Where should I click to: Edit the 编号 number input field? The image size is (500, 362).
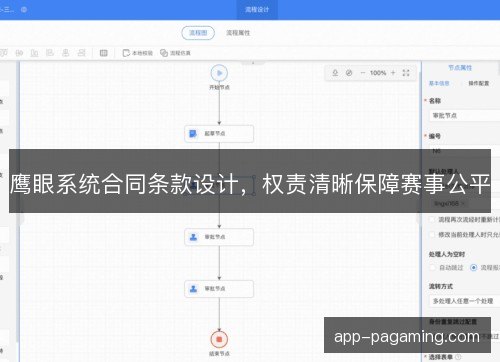pyautogui.click(x=465, y=150)
